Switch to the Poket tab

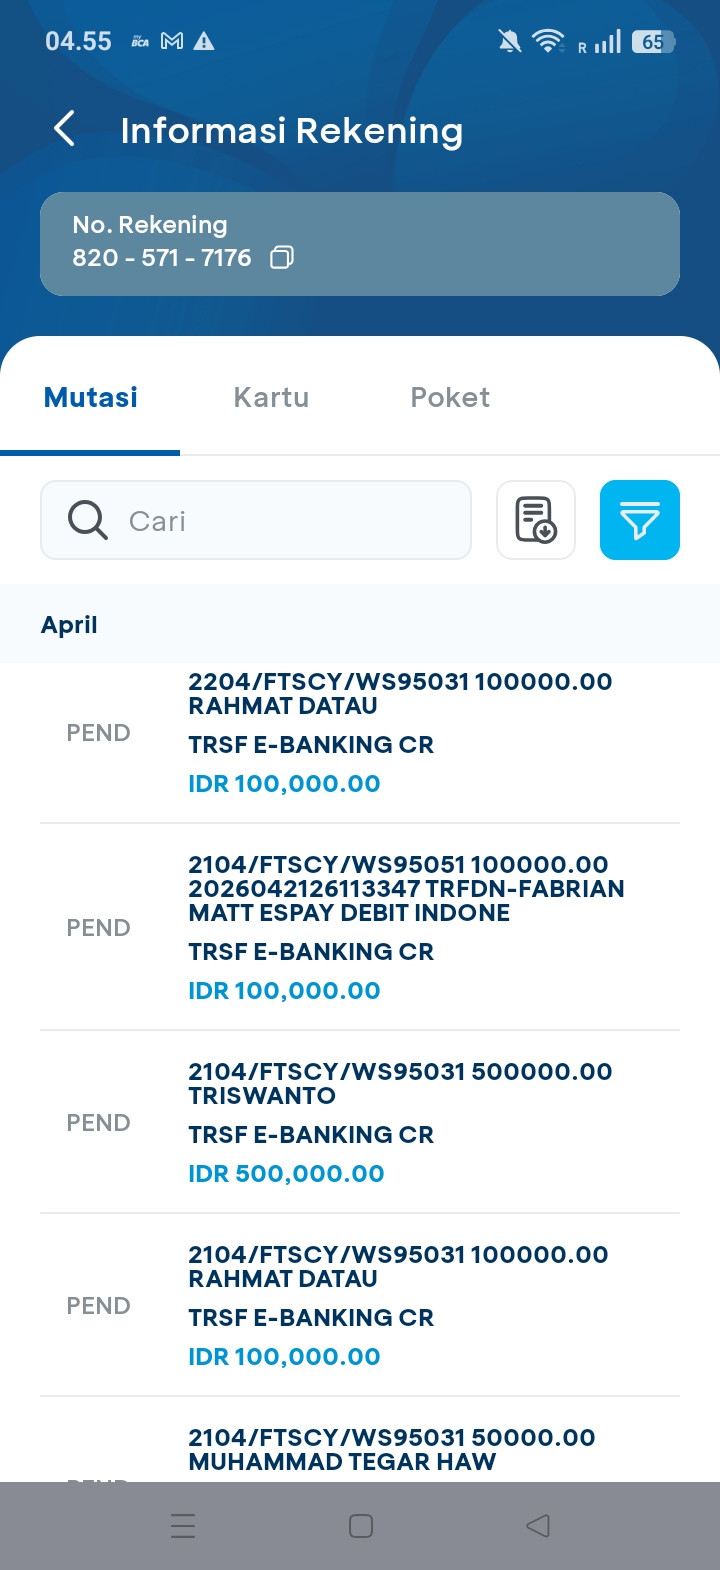click(x=450, y=397)
